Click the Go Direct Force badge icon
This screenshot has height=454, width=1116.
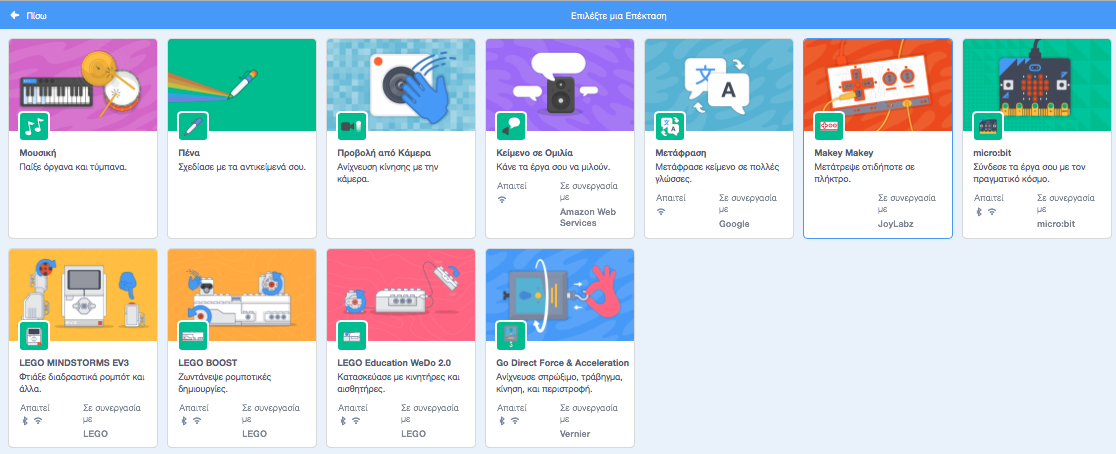click(512, 336)
